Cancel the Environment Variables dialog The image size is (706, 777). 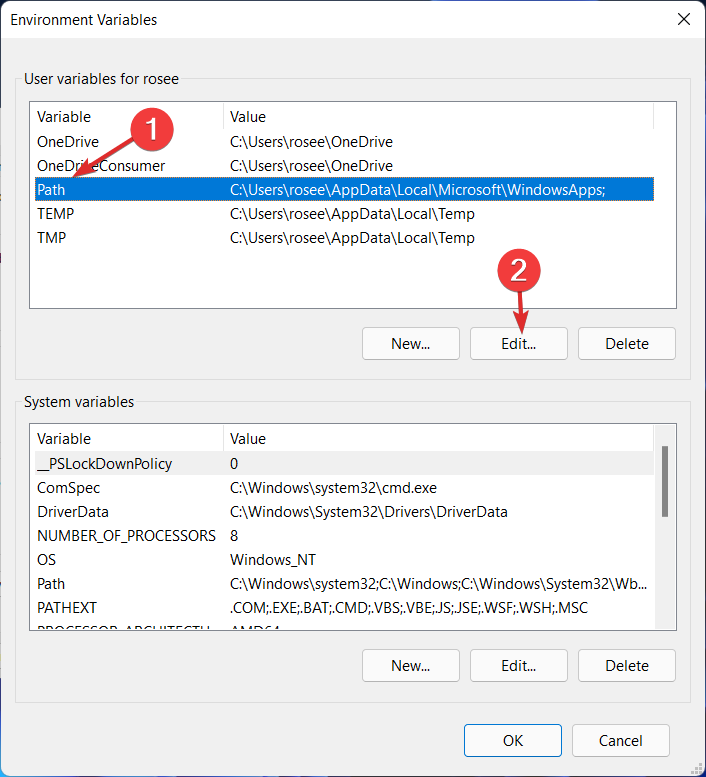[621, 740]
